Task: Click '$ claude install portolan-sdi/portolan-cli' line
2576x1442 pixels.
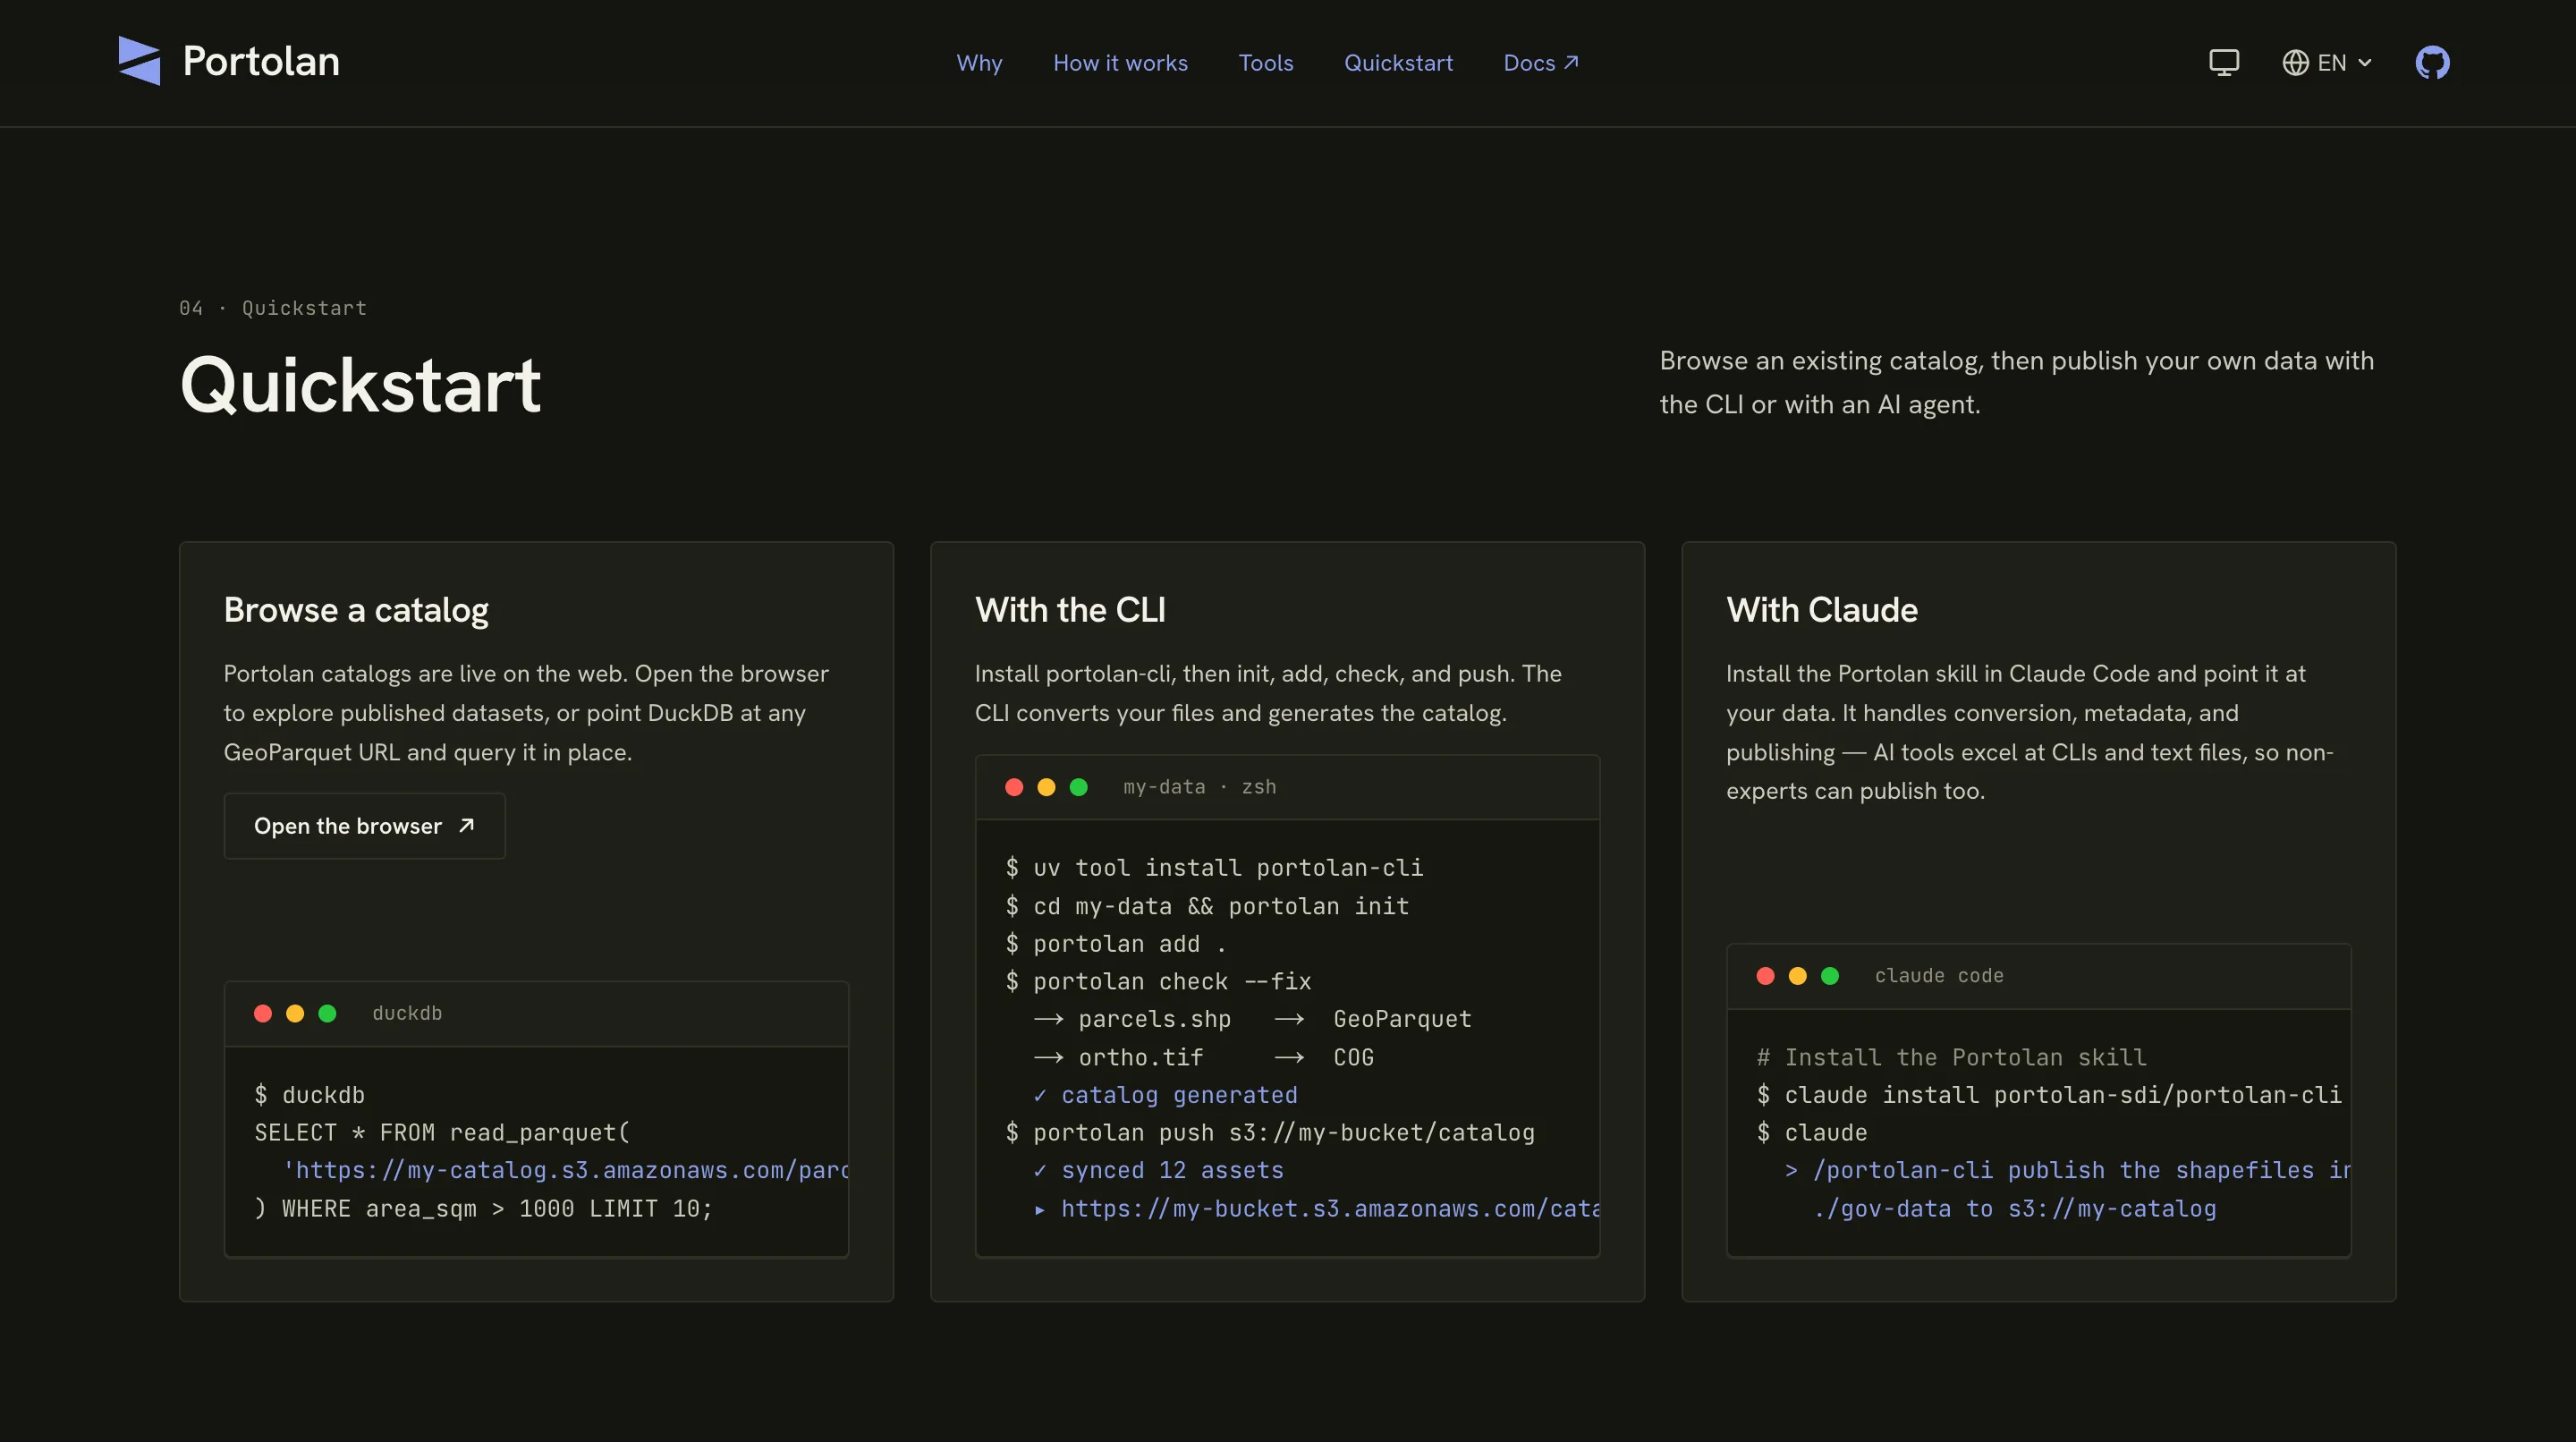Action: coord(2049,1095)
